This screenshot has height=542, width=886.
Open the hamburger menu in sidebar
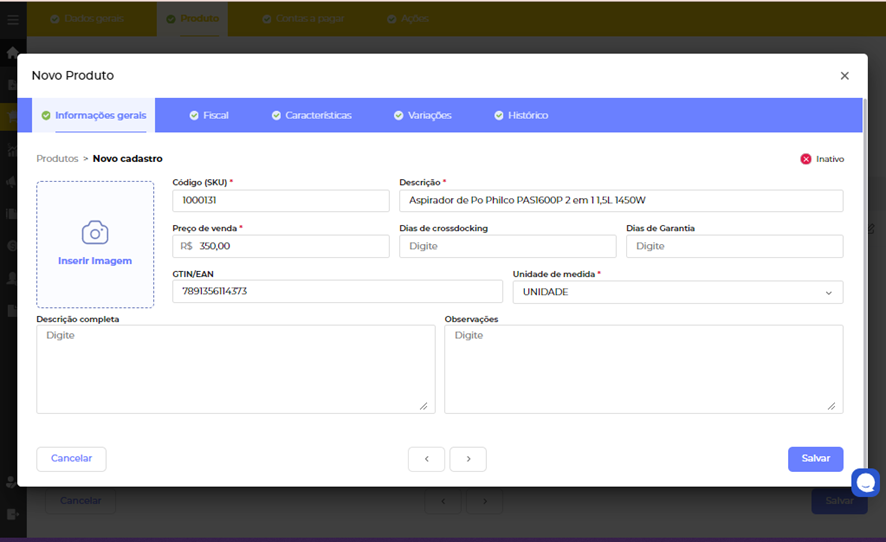[x=12, y=19]
